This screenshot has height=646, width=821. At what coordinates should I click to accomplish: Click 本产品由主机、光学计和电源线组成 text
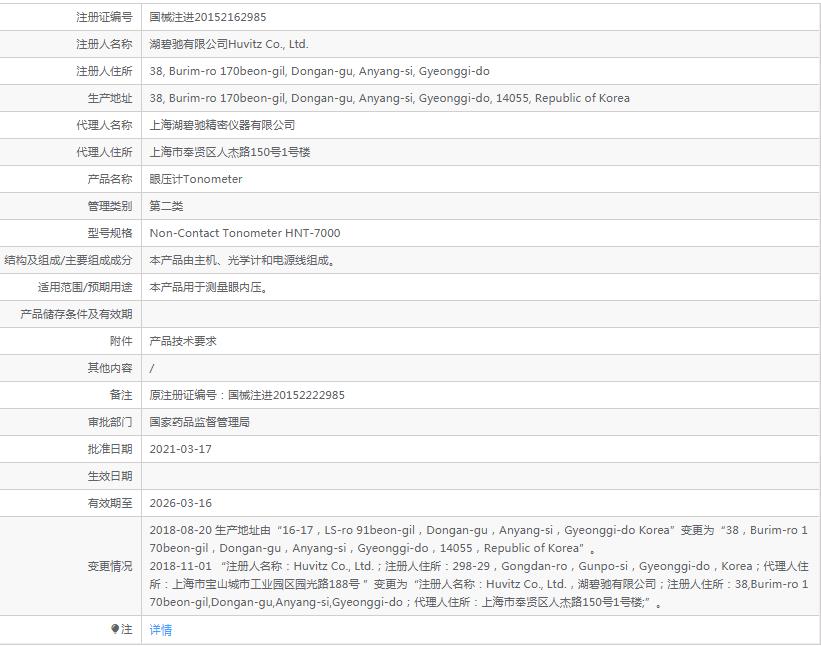click(x=242, y=260)
